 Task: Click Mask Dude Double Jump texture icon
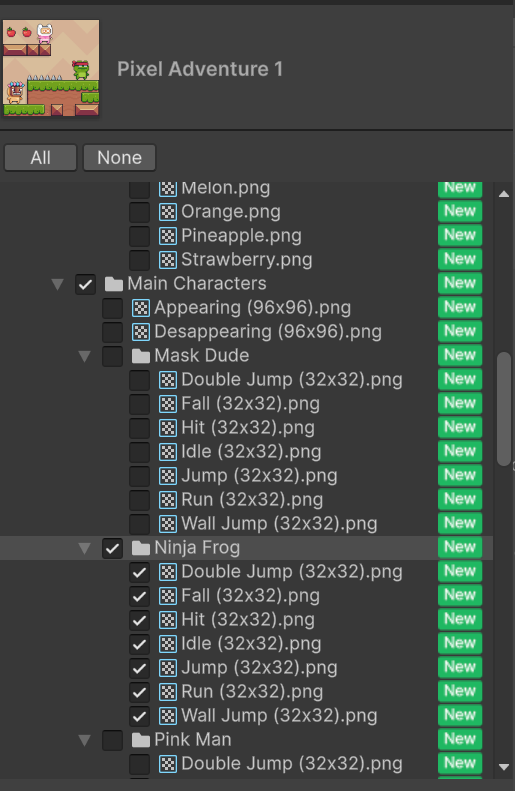pos(168,380)
